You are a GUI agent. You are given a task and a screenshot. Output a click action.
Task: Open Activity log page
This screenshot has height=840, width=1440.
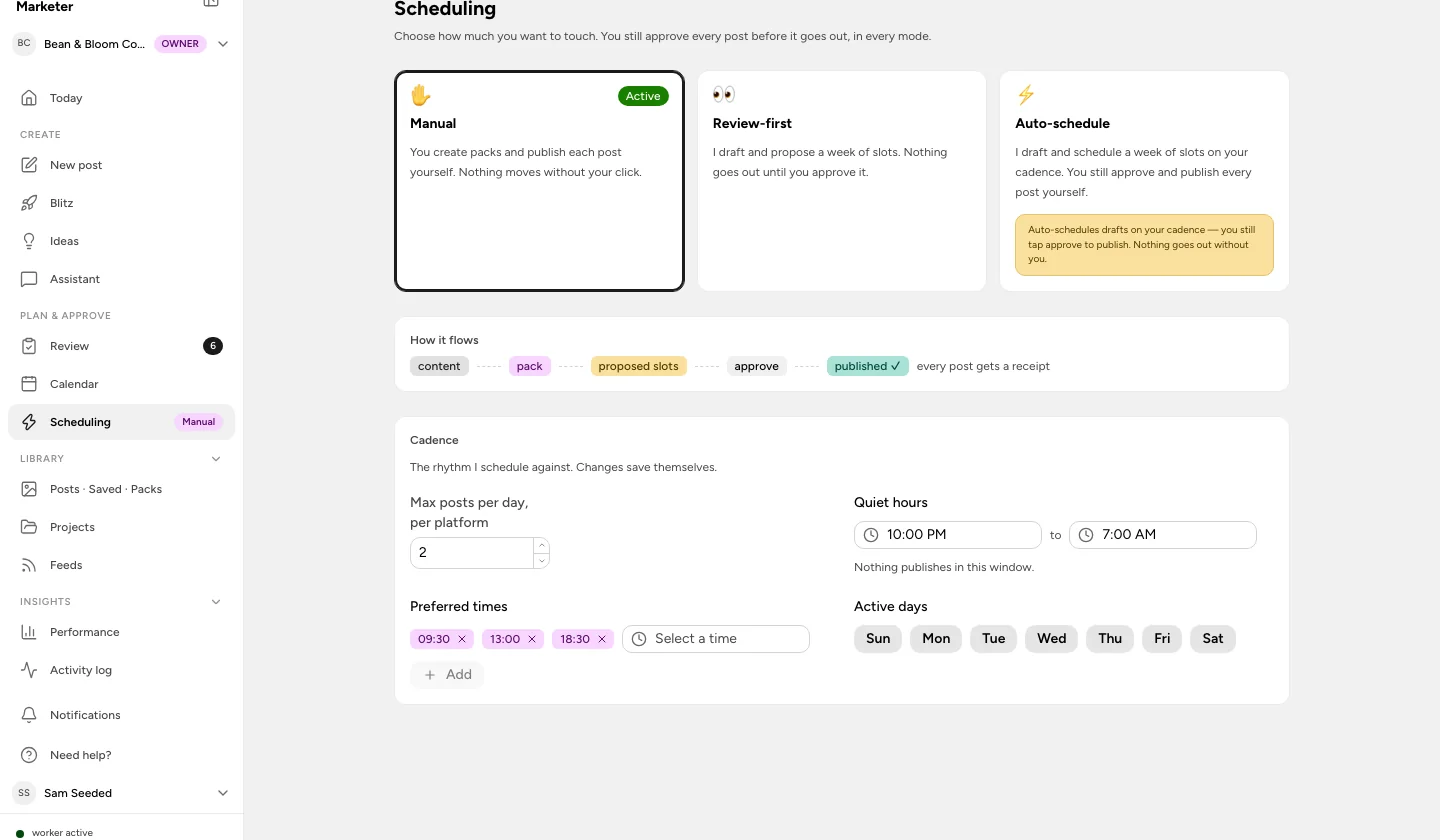pos(121,670)
